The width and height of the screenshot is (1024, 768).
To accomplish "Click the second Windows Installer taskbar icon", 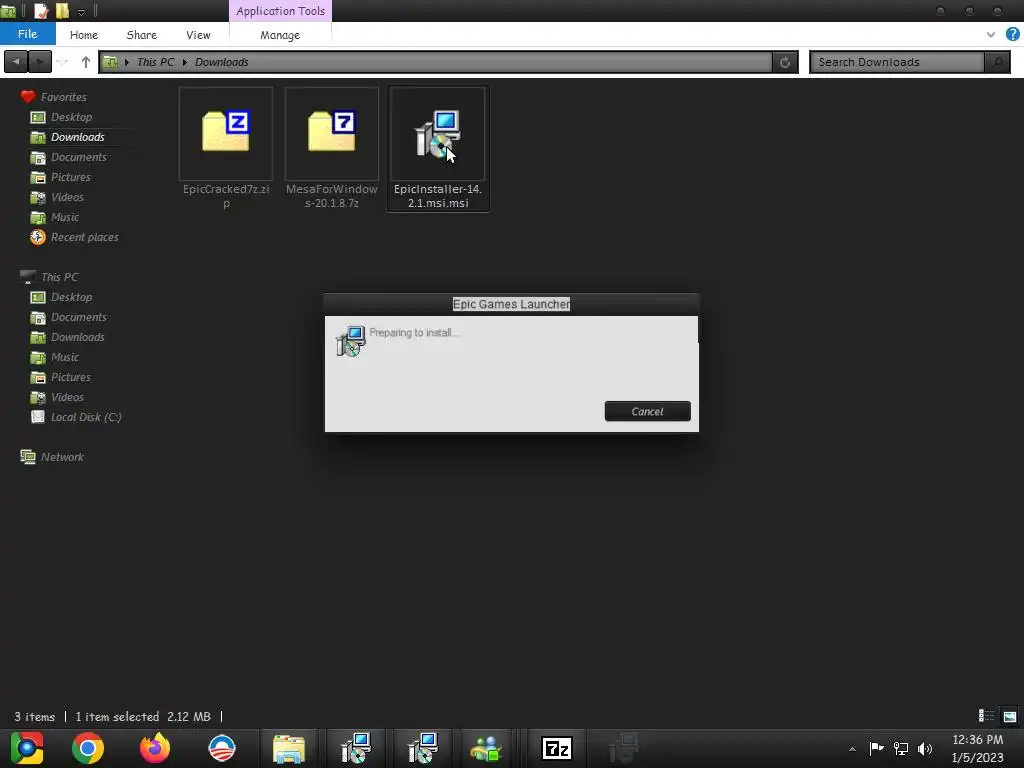I will click(423, 748).
